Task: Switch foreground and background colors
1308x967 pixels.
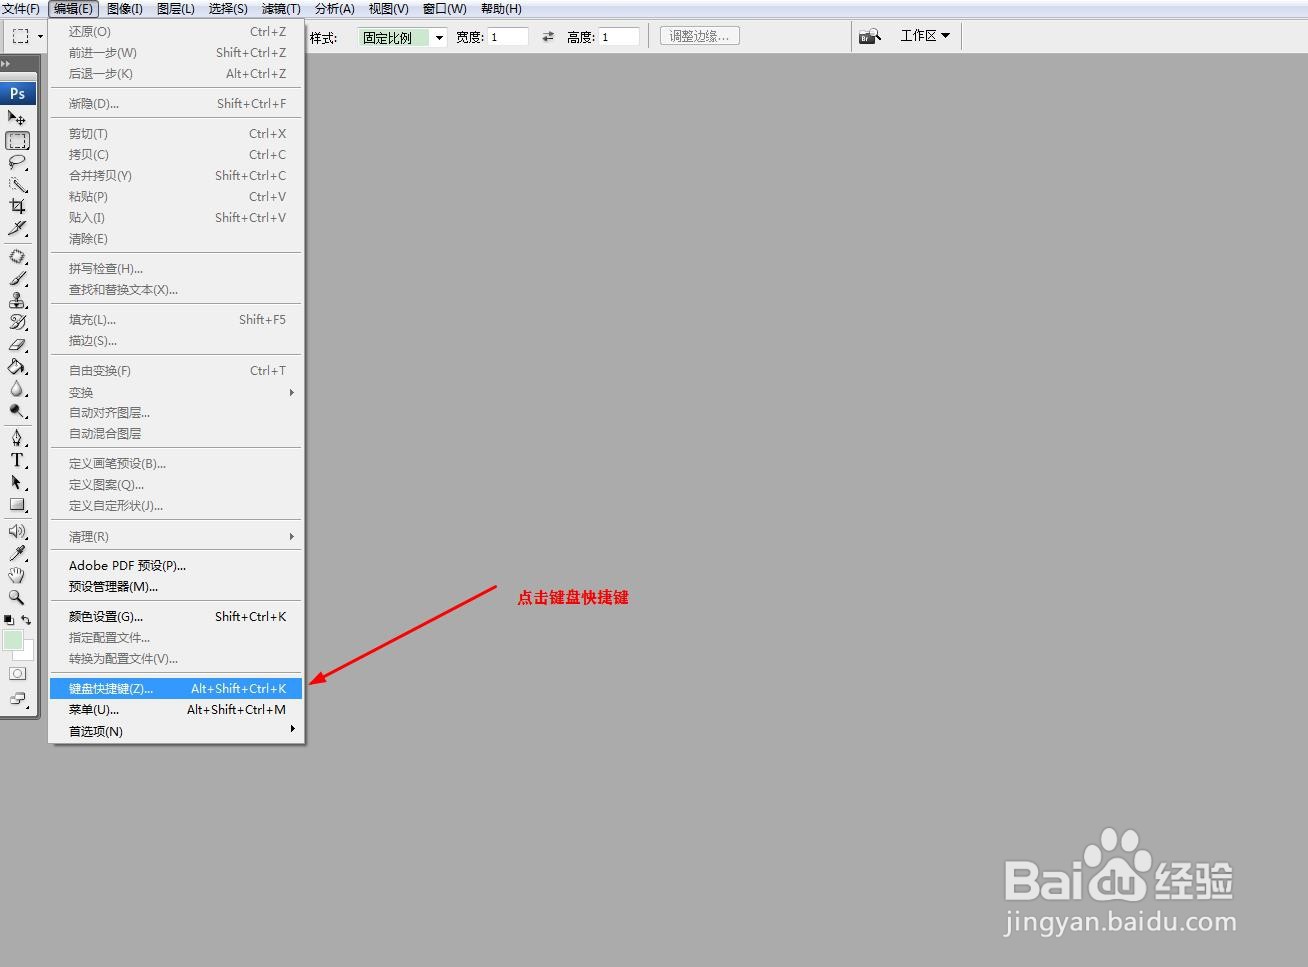Action: pos(27,620)
